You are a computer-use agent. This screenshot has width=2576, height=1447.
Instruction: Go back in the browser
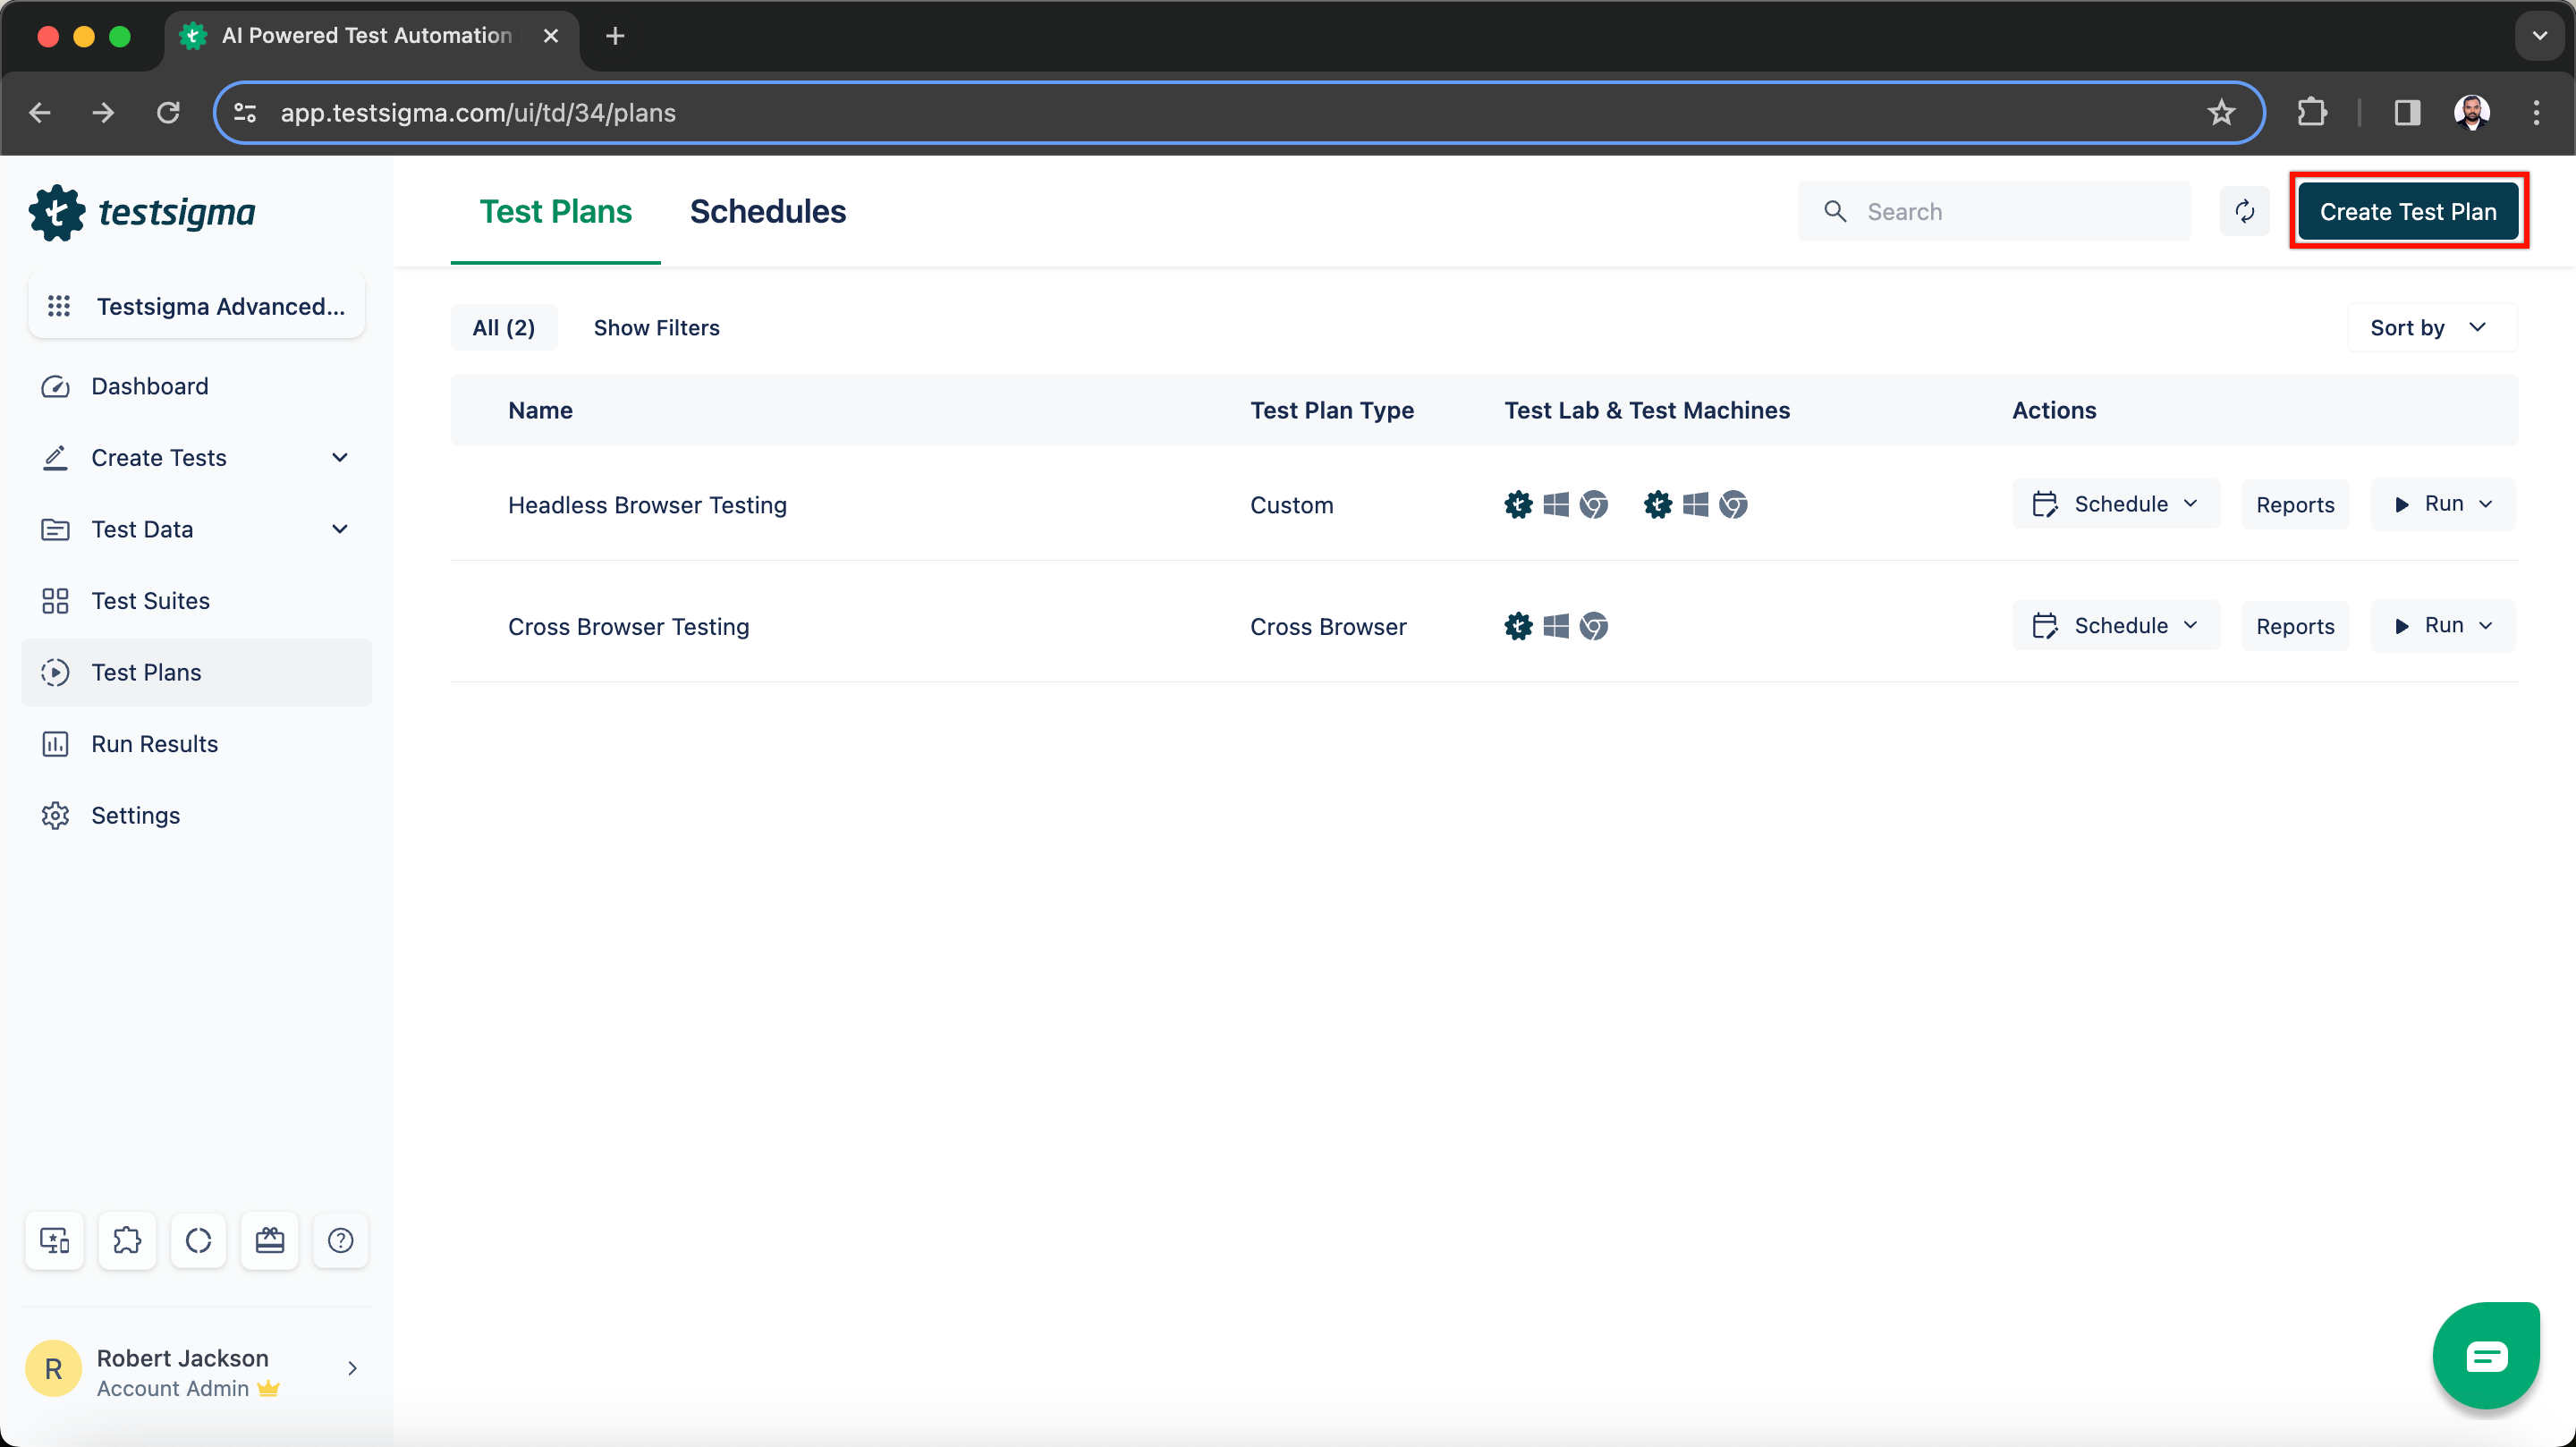pos(40,112)
